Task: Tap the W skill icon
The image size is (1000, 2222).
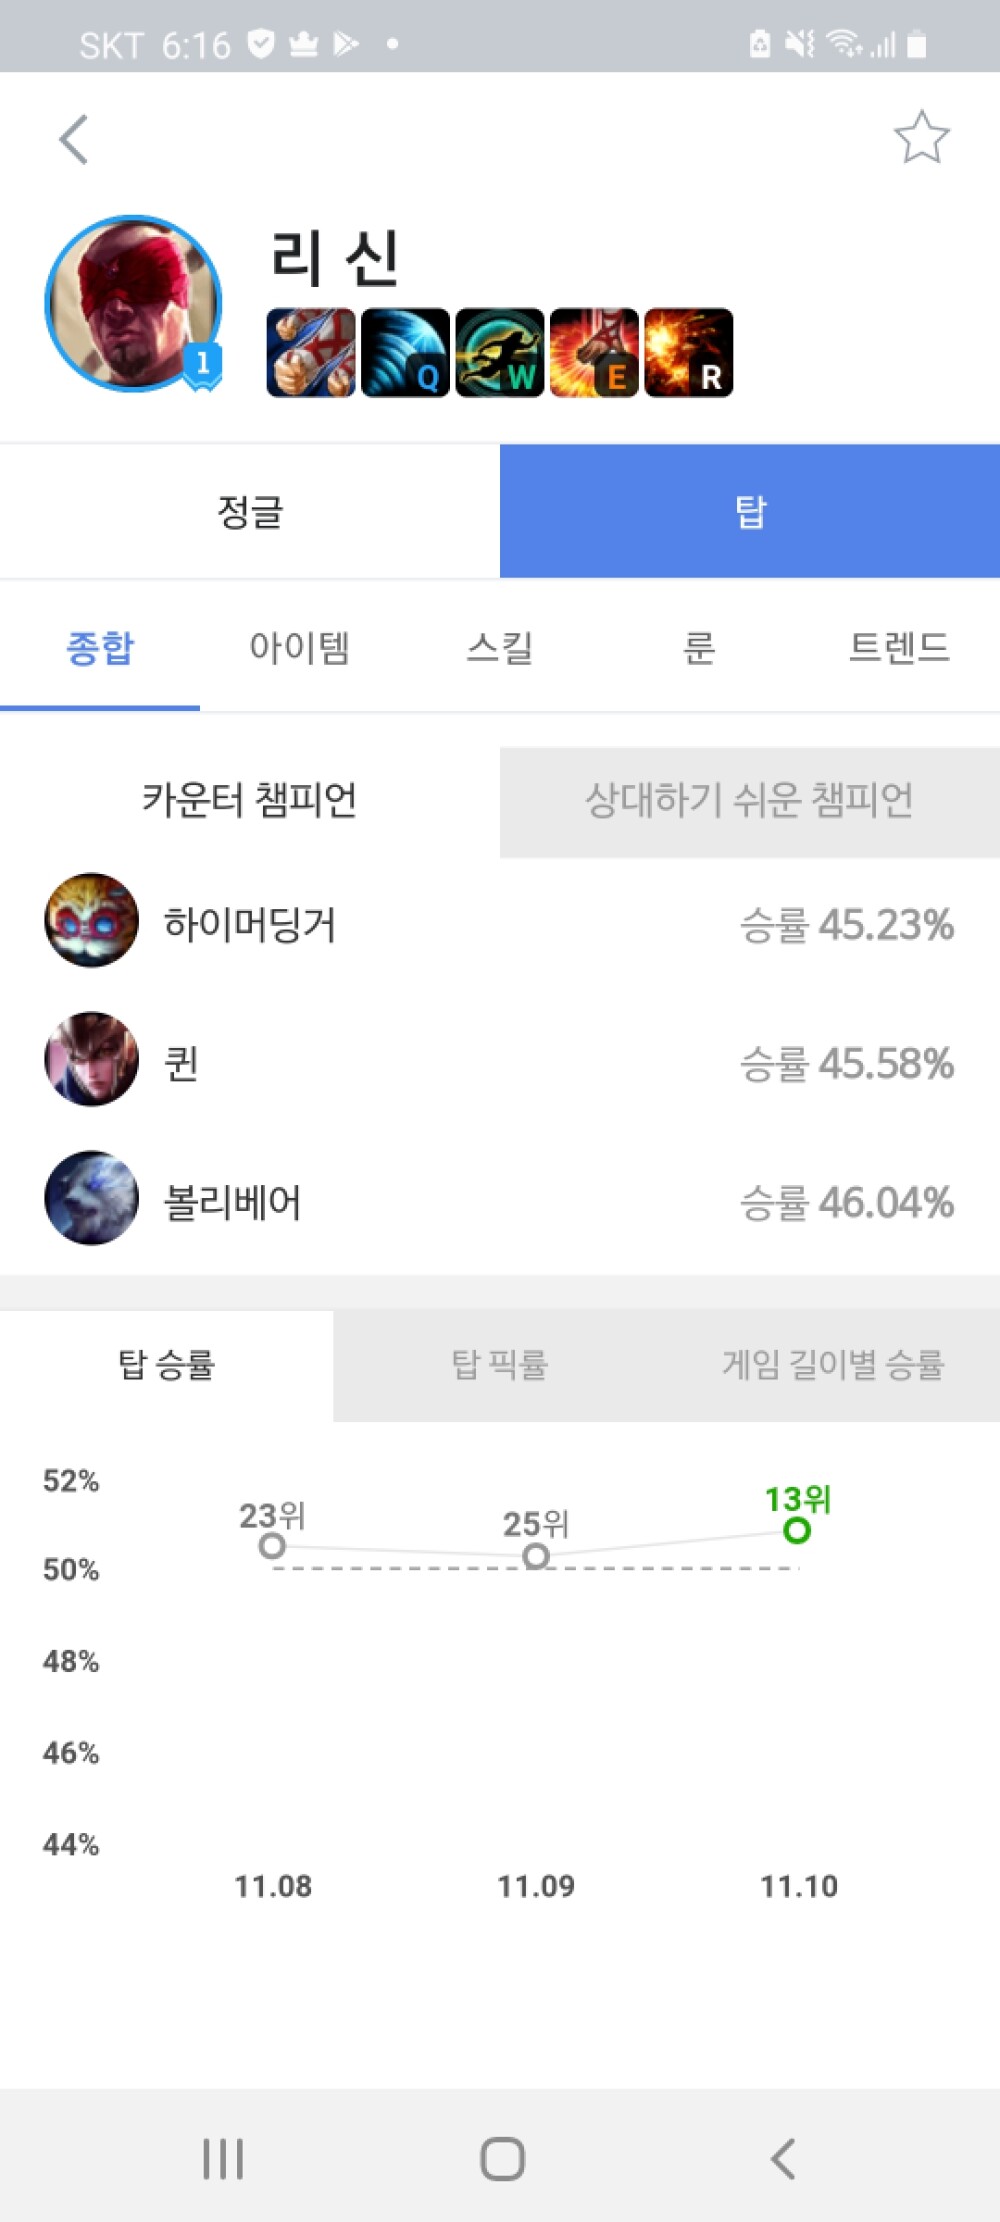Action: coord(500,353)
